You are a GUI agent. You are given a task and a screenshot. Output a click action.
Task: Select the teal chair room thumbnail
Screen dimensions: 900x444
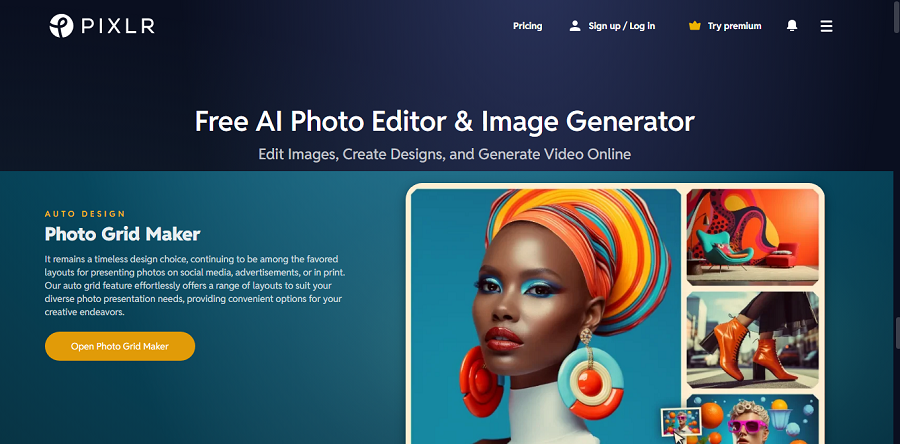coord(752,237)
